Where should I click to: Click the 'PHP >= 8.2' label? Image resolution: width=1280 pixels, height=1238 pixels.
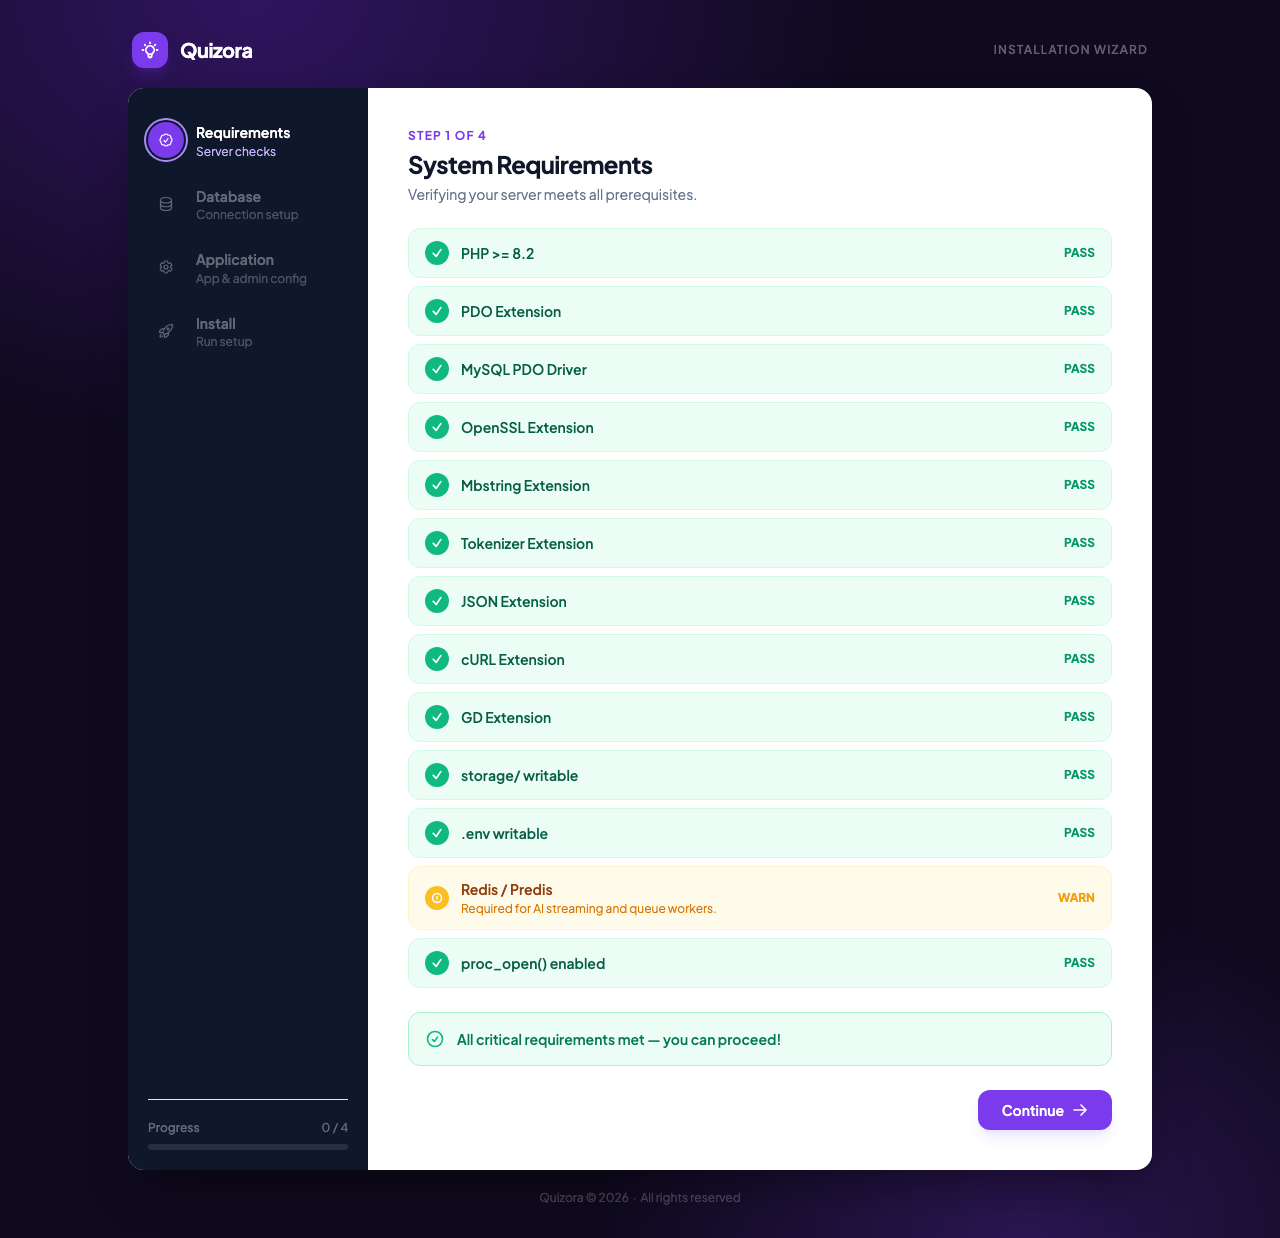click(497, 254)
